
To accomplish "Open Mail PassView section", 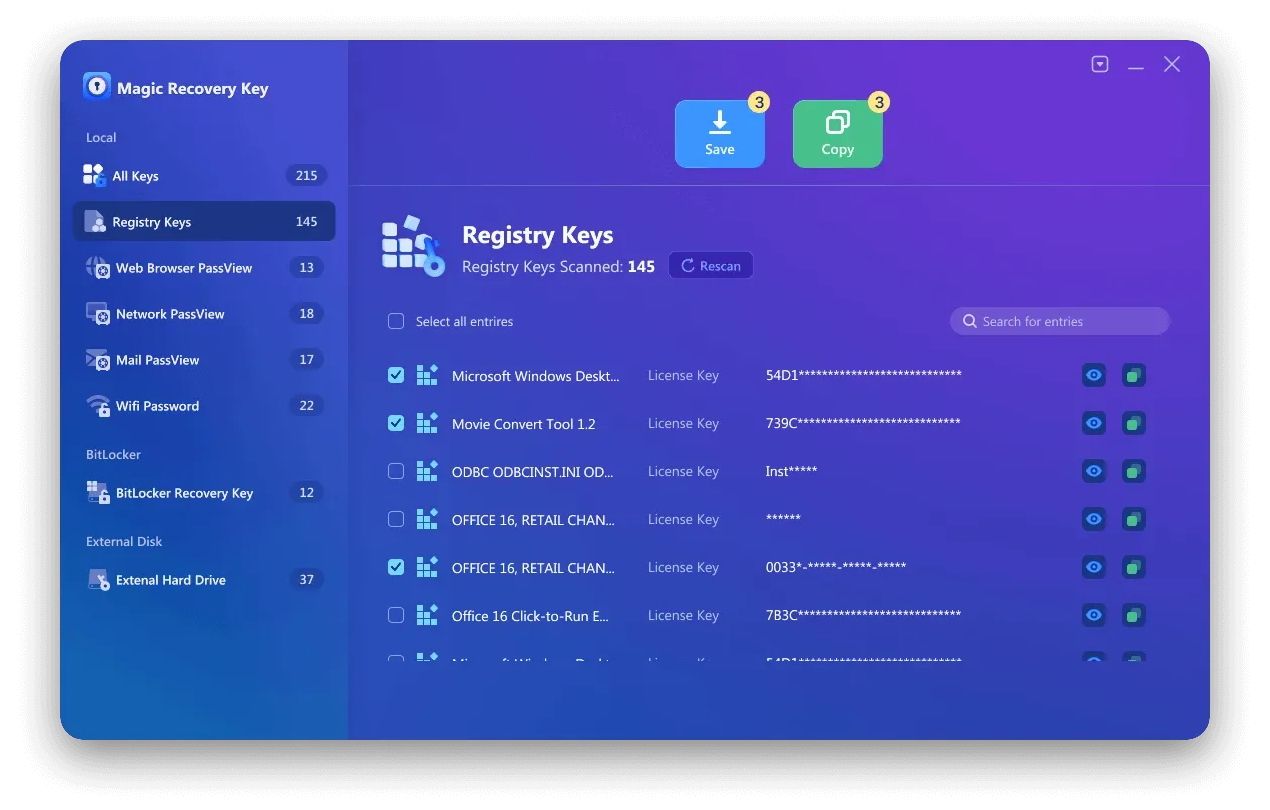I will point(204,360).
